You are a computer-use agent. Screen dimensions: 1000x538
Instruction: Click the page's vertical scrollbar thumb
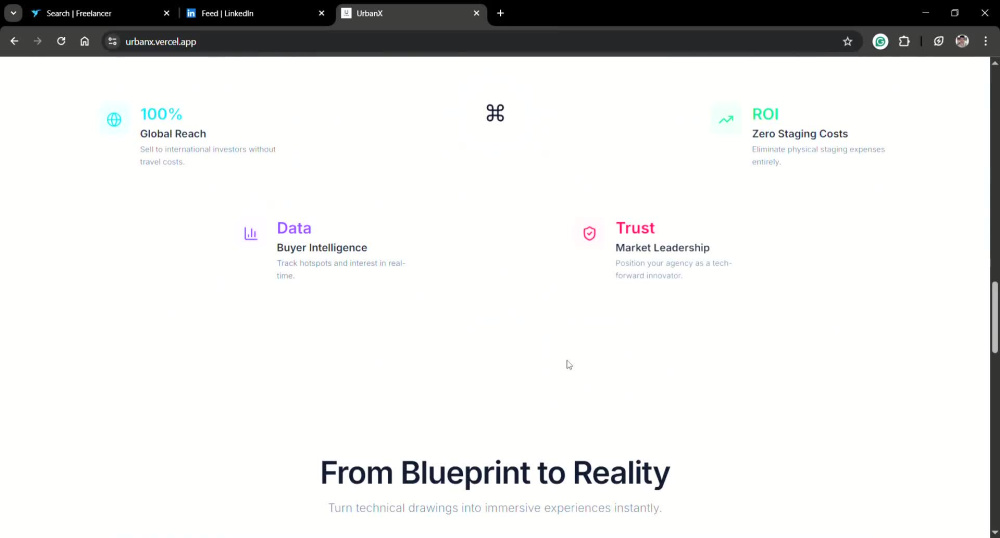click(x=994, y=317)
